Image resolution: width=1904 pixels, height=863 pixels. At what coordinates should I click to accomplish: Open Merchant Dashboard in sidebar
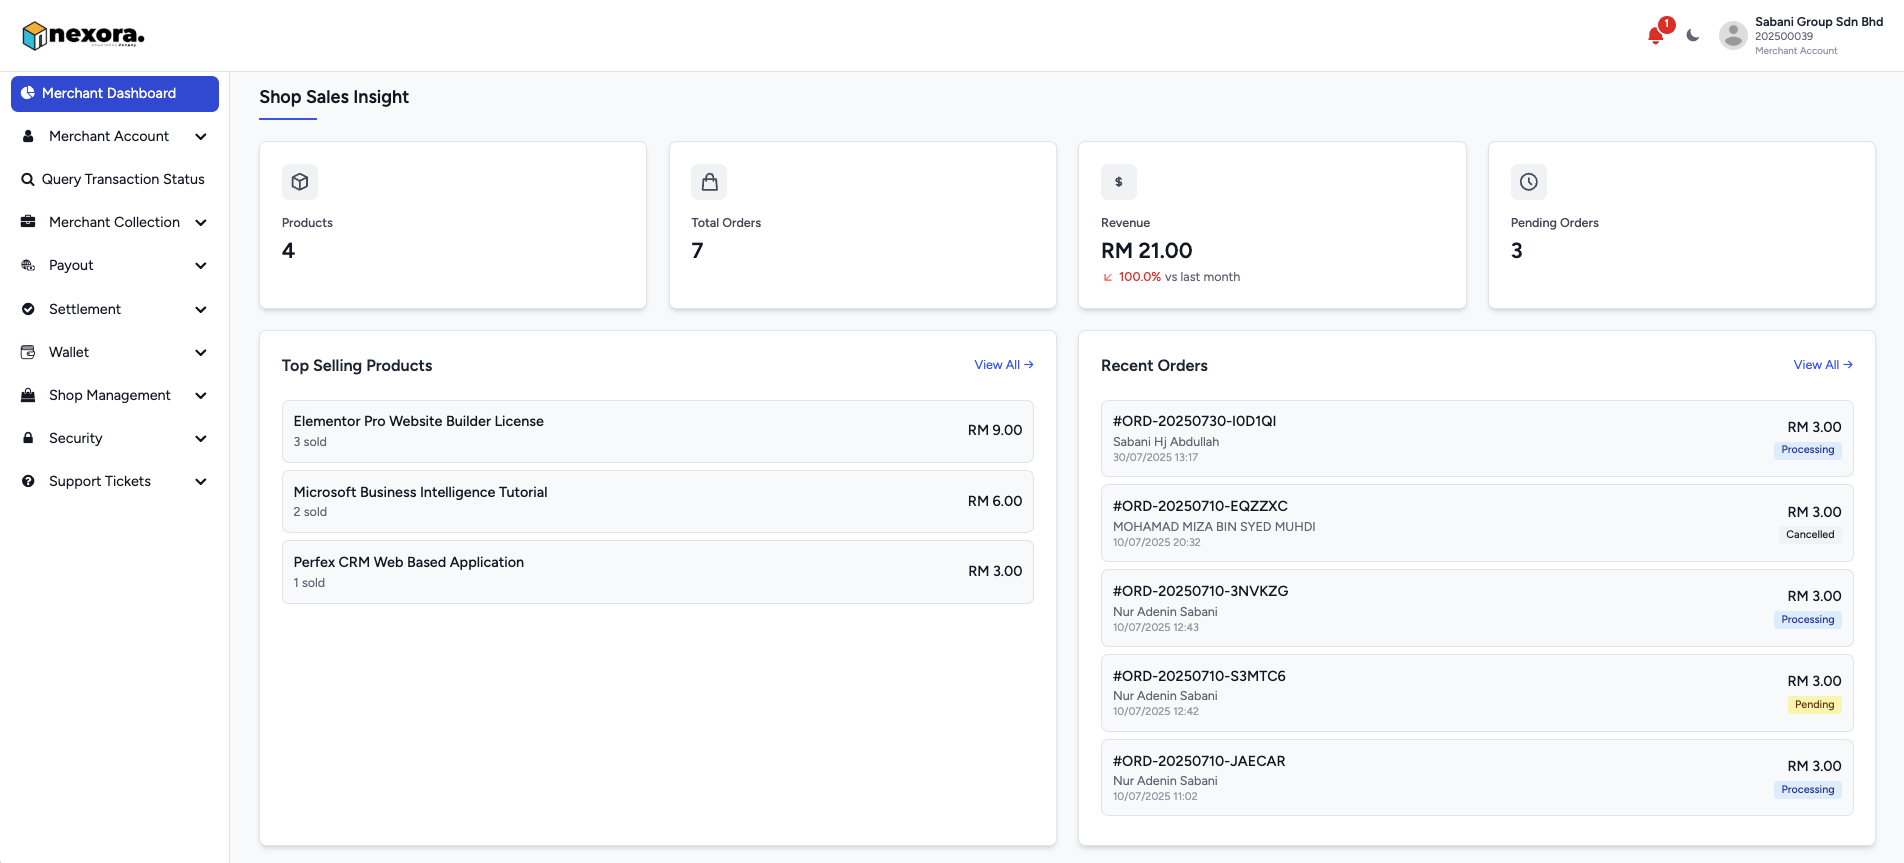[115, 94]
